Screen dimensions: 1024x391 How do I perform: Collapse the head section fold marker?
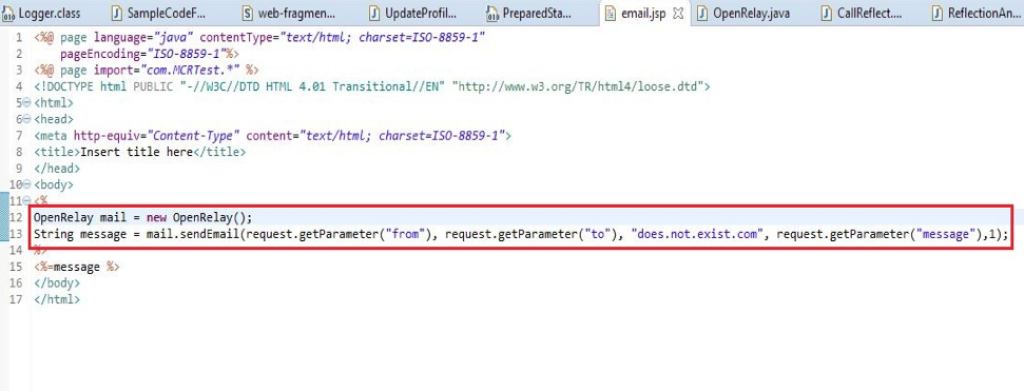(x=27, y=119)
